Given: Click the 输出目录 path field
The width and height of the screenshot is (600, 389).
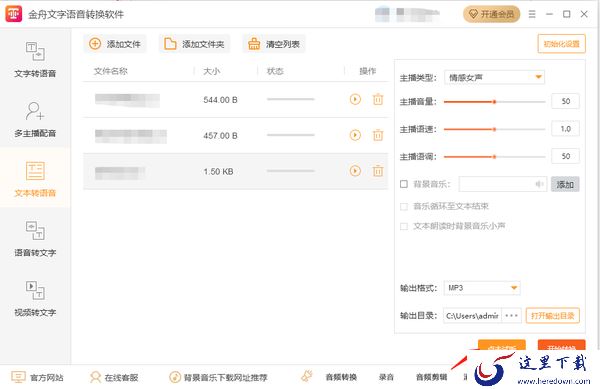Looking at the screenshot, I should click(x=473, y=316).
